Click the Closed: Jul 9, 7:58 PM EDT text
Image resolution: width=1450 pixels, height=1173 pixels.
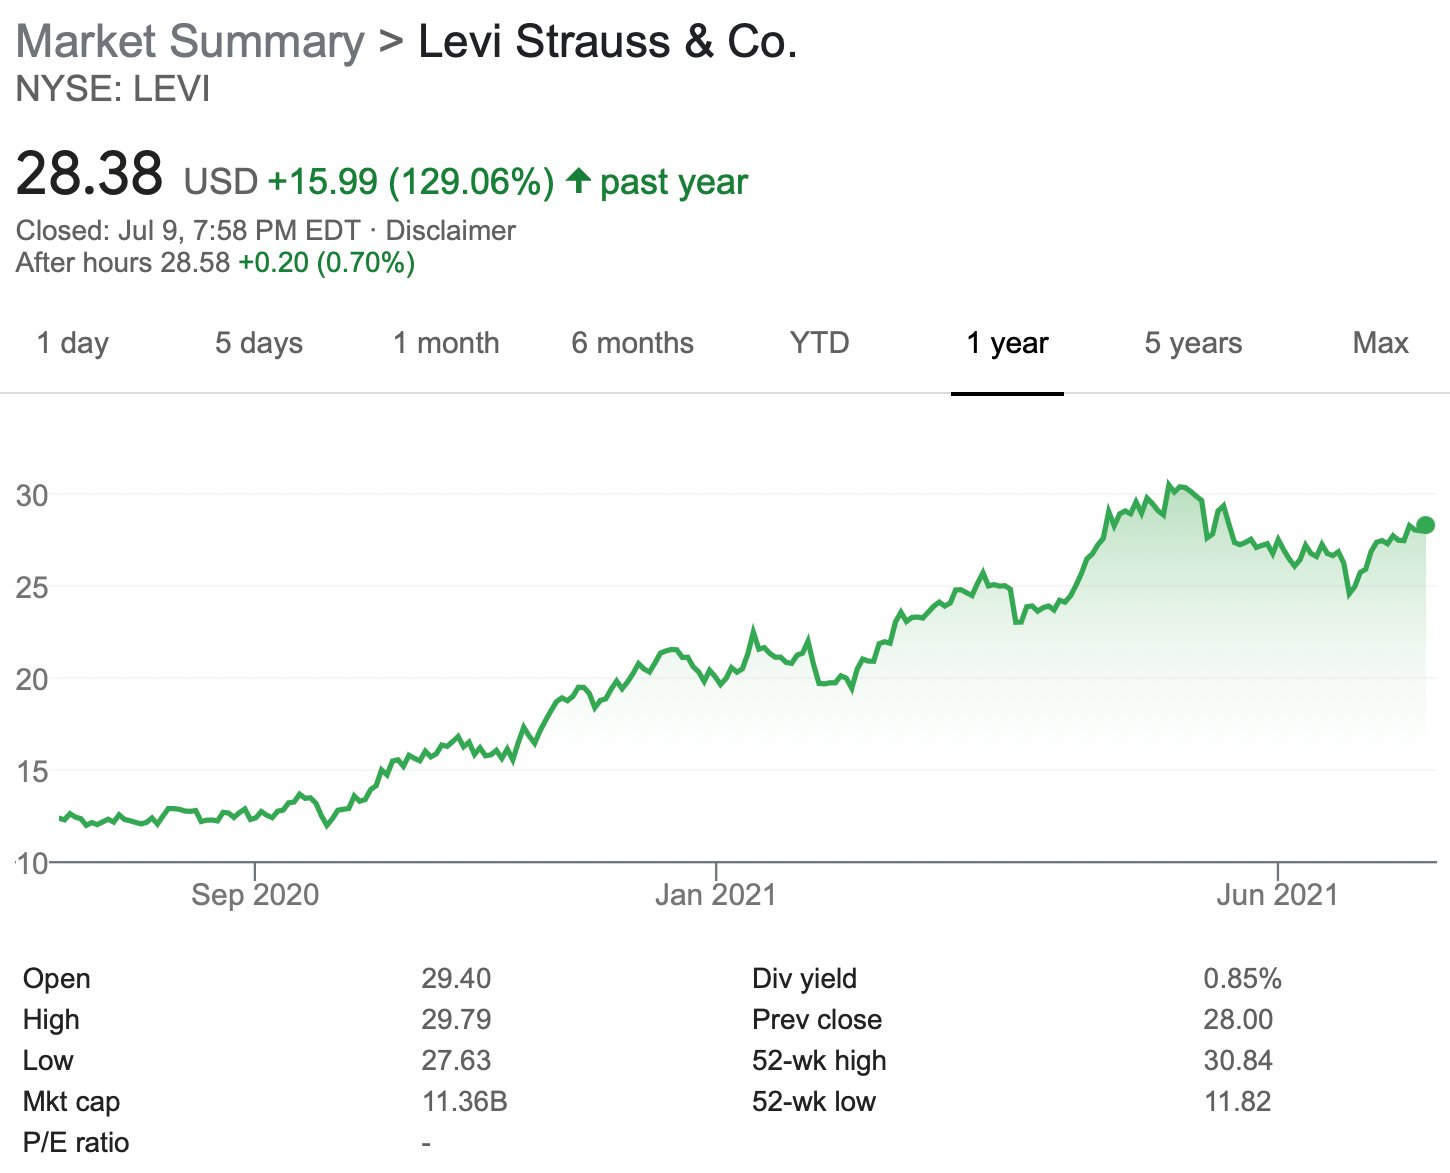[188, 230]
